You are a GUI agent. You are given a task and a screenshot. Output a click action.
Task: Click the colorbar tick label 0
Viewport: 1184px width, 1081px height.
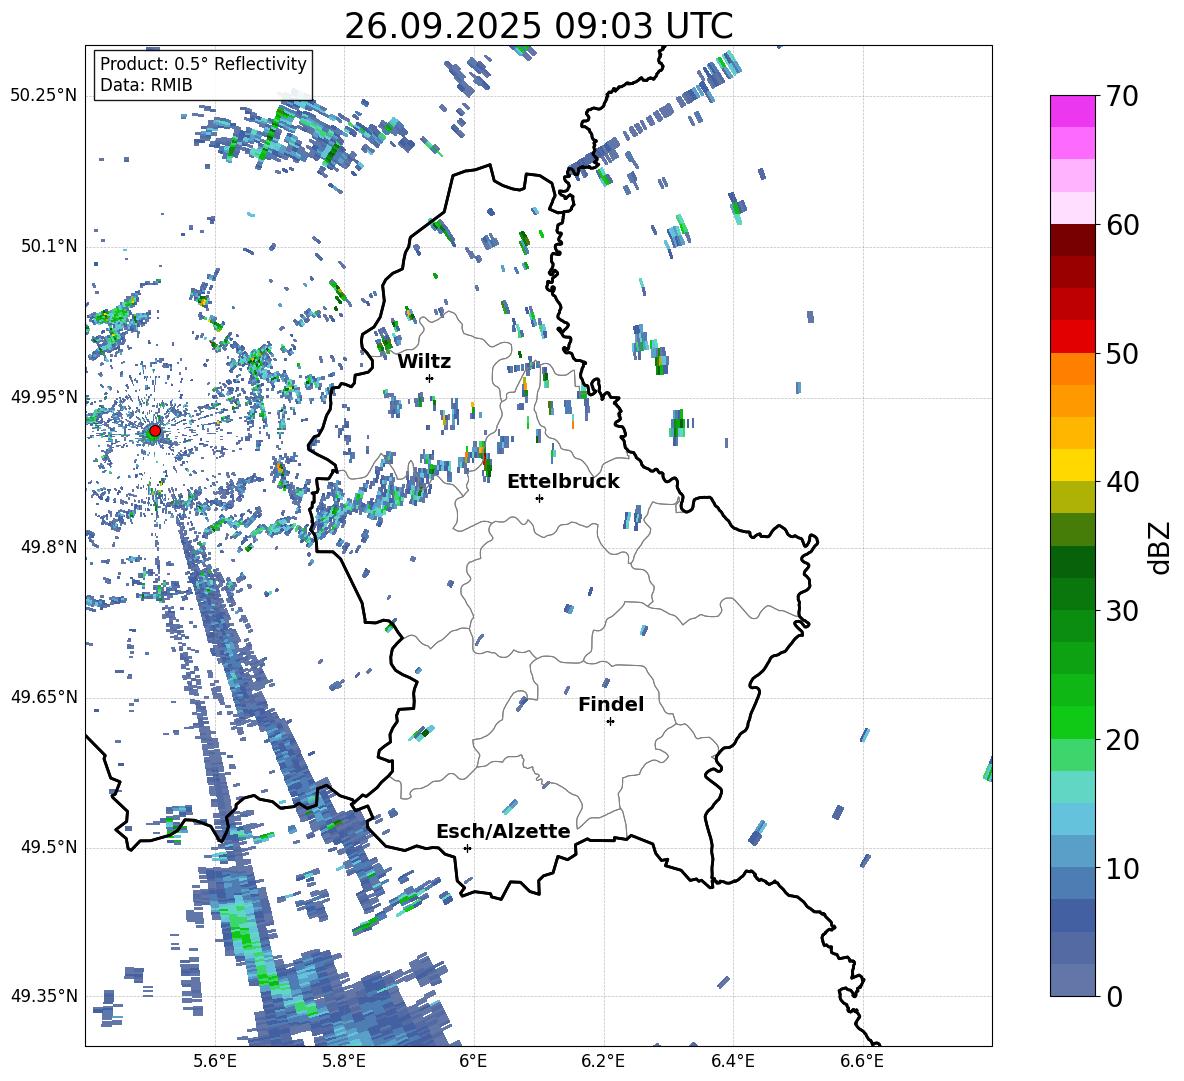(x=1114, y=997)
